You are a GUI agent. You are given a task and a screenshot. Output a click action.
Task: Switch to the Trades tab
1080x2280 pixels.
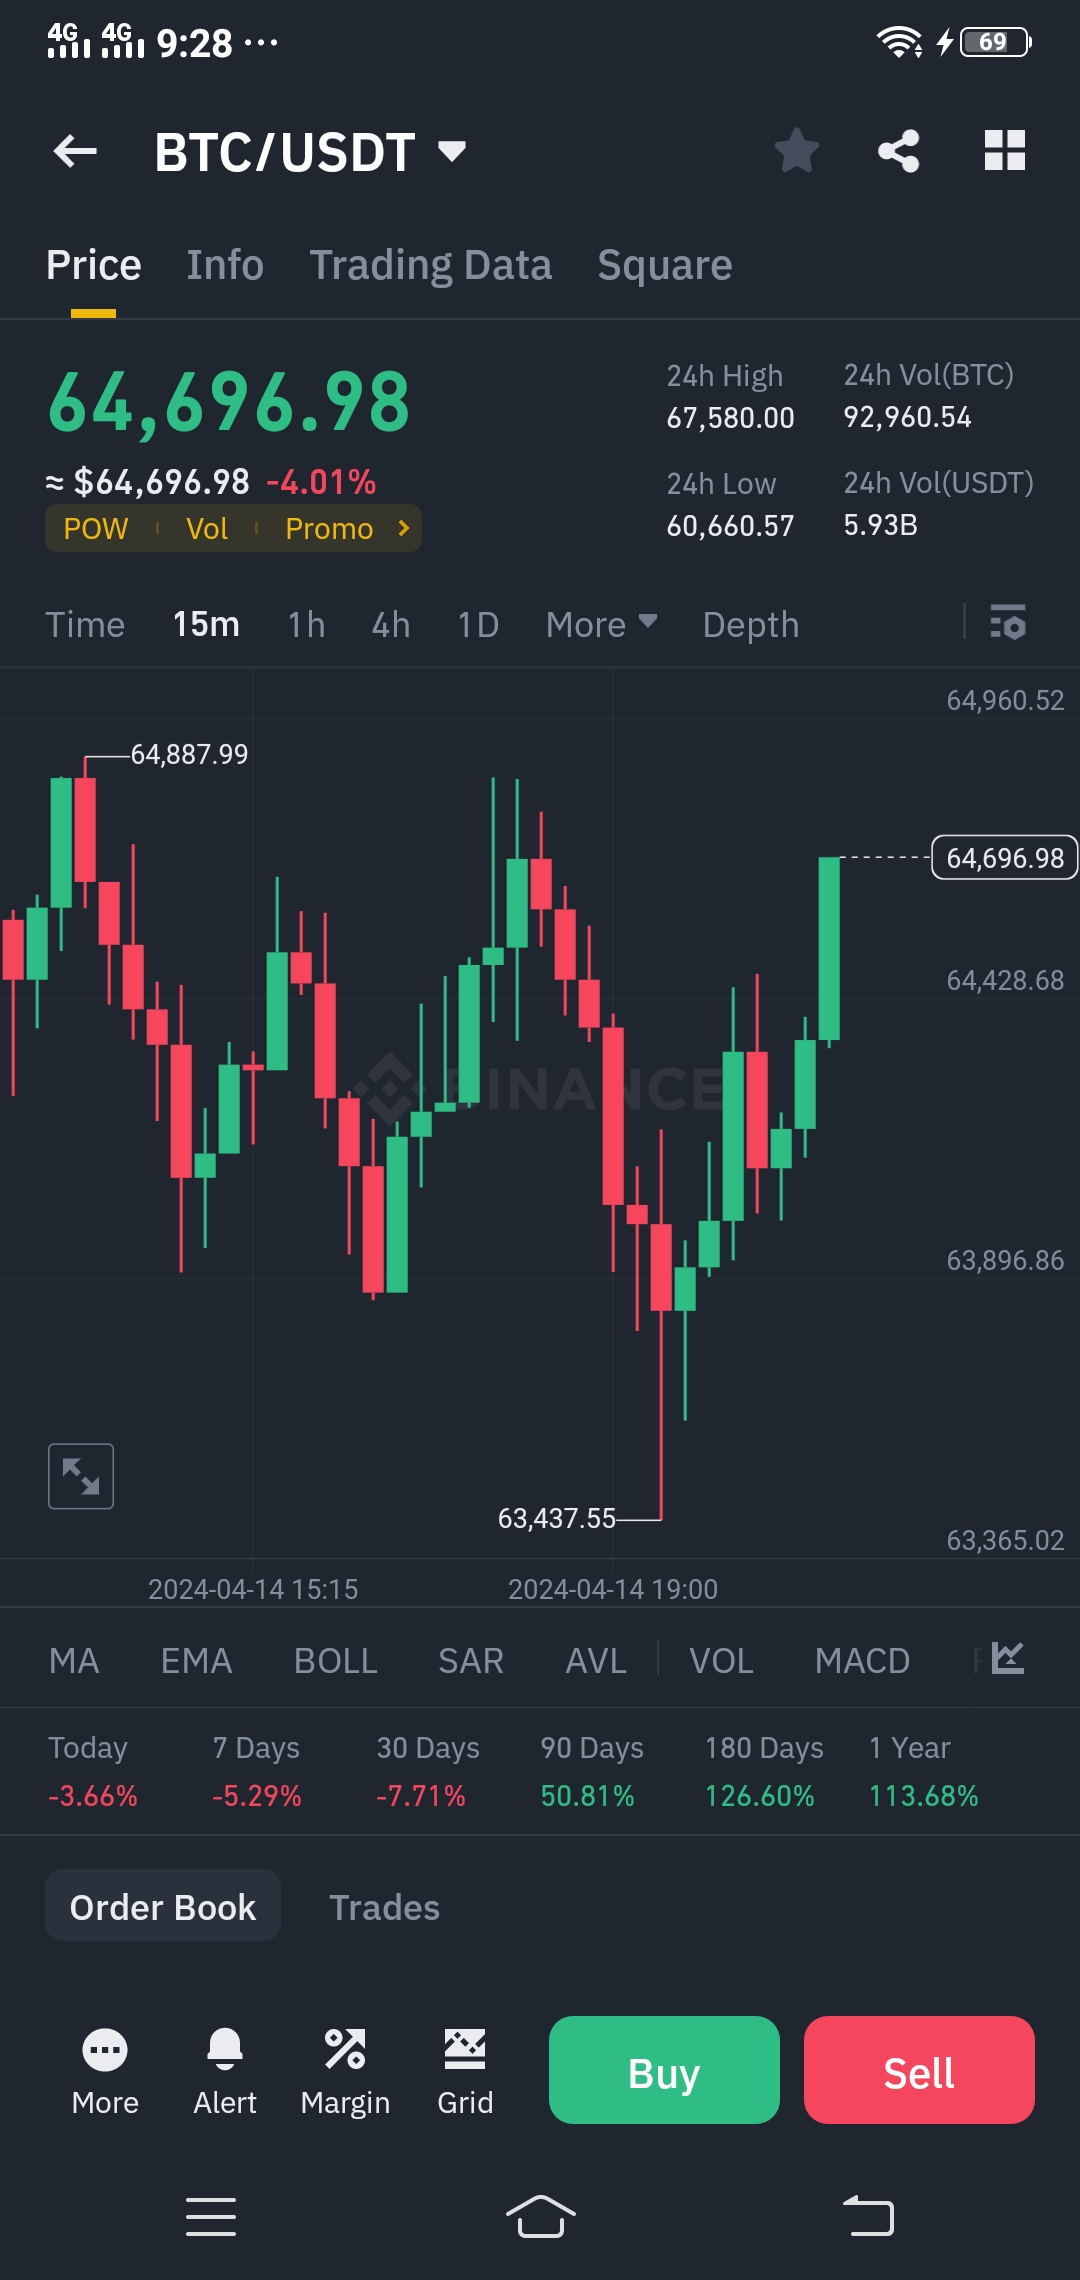tap(385, 1907)
